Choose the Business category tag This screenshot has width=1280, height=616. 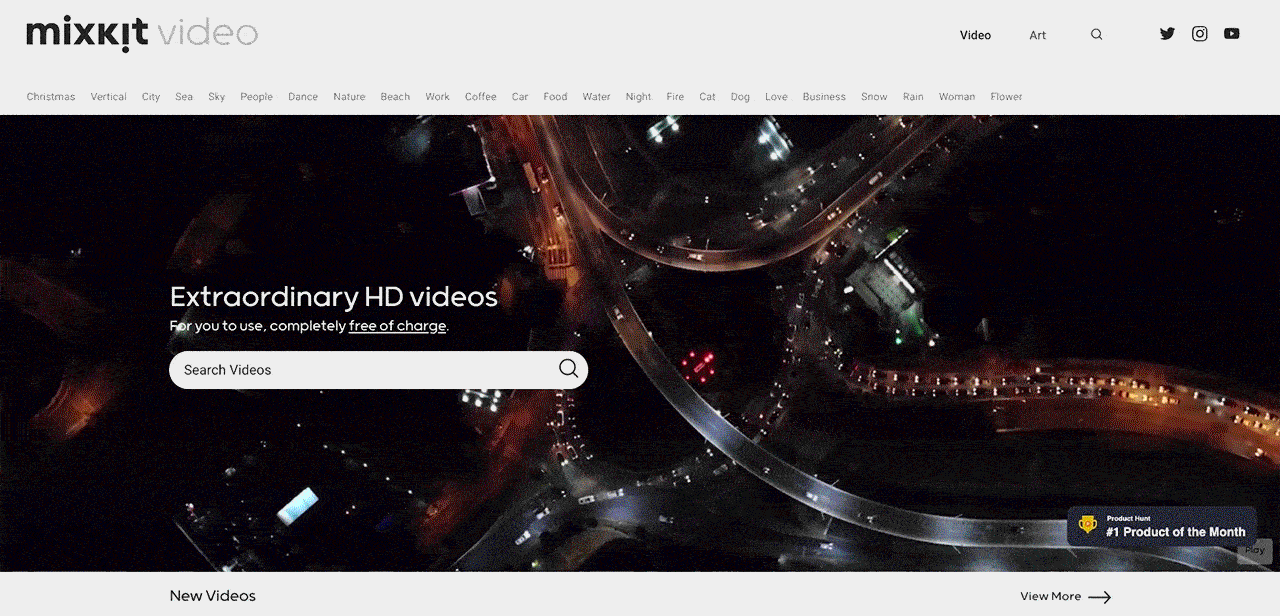[824, 97]
